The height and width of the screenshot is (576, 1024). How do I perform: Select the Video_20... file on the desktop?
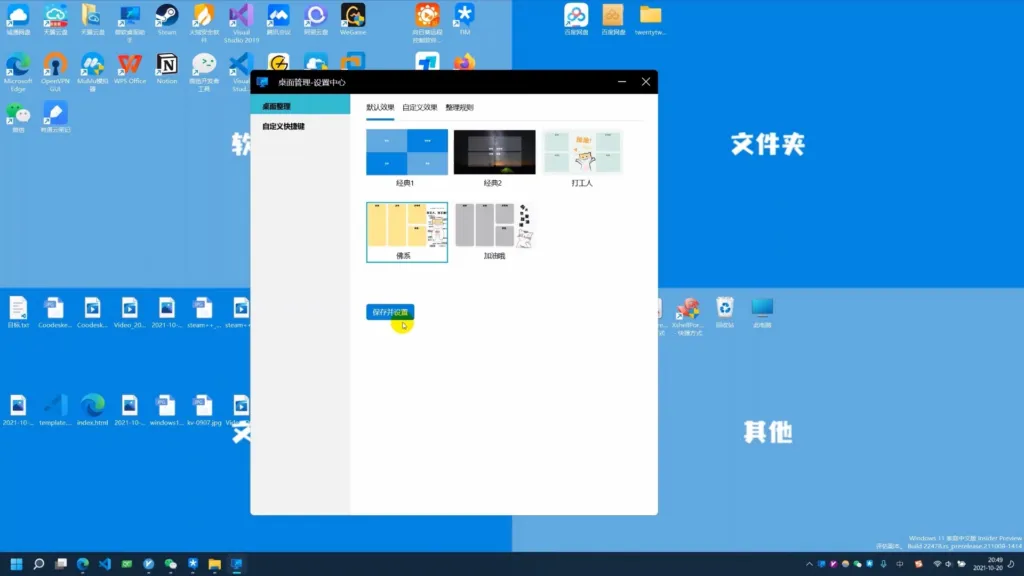(129, 312)
